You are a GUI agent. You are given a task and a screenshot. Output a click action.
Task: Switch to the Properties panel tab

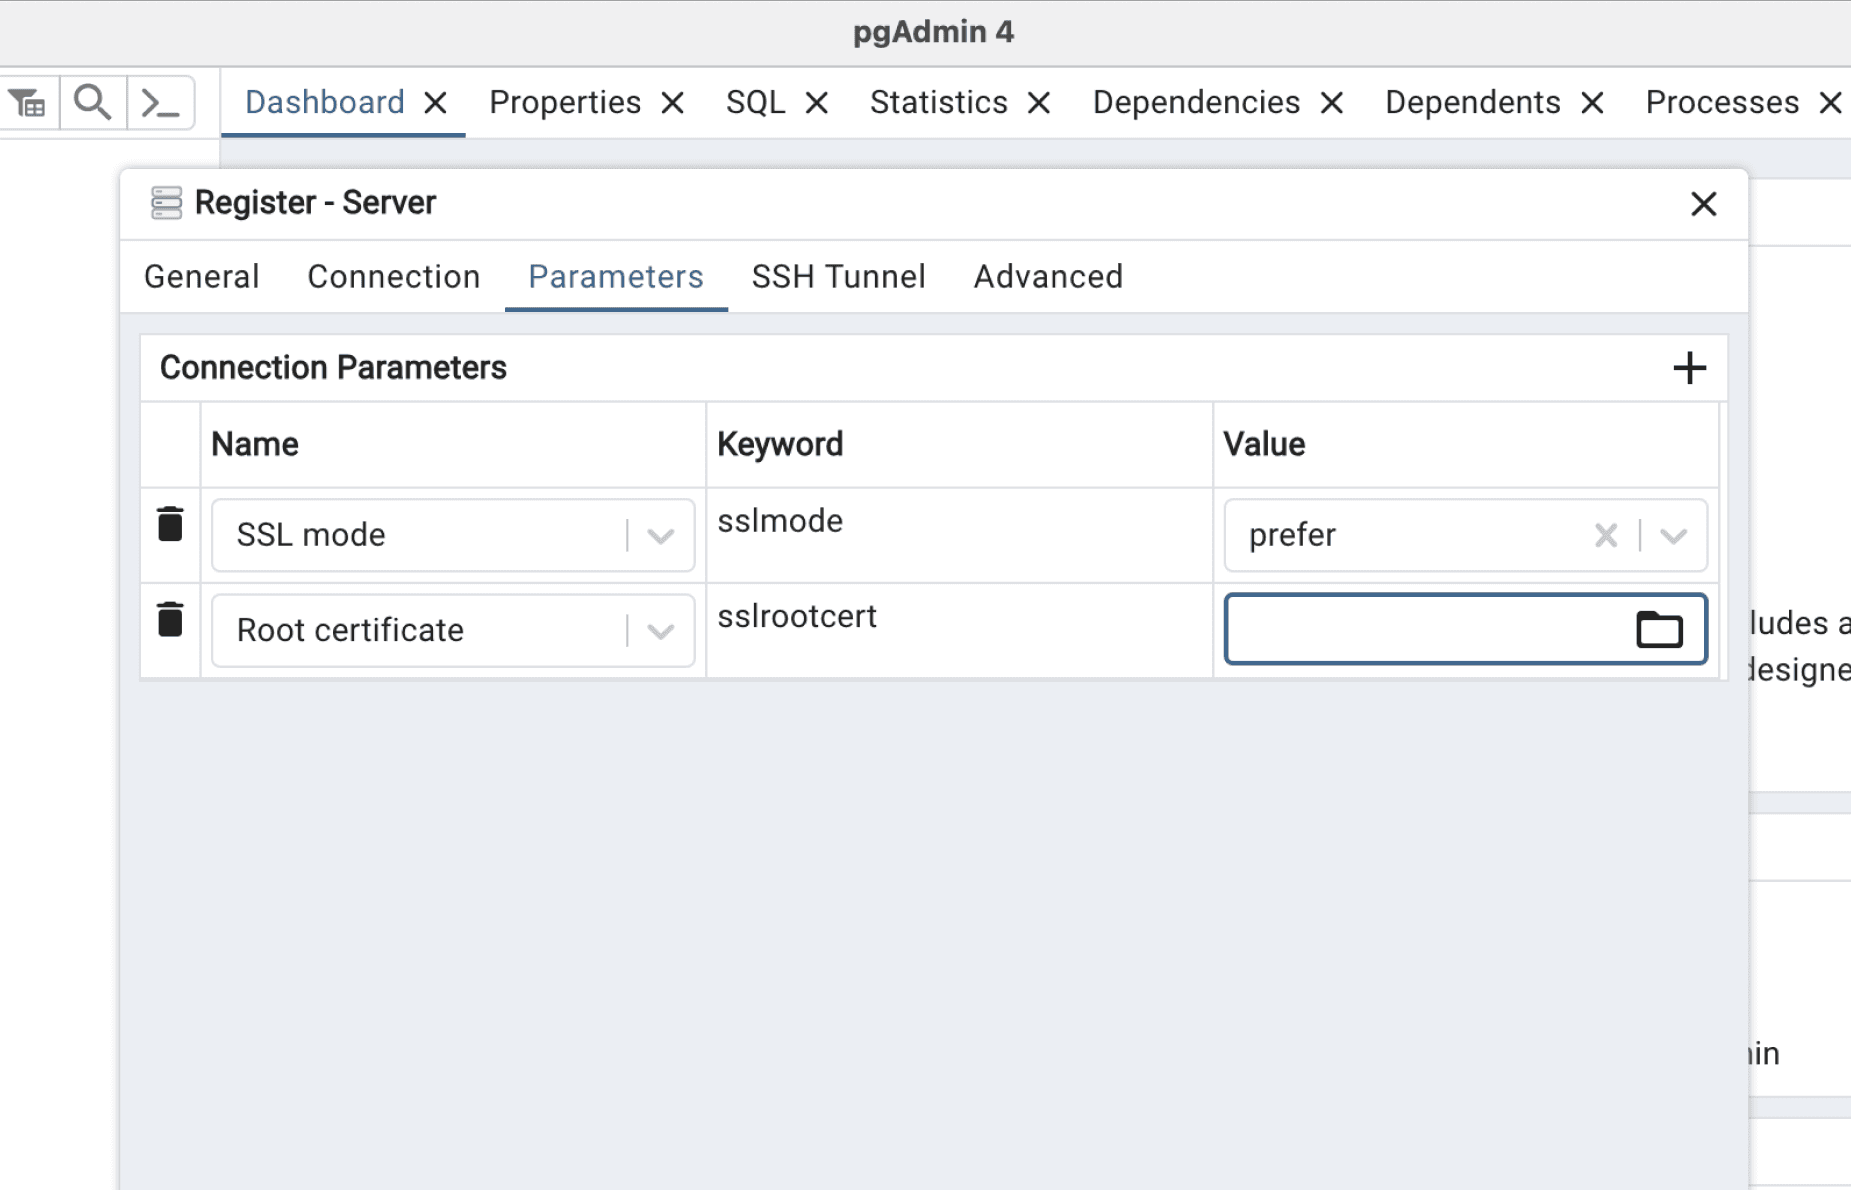[x=565, y=103]
